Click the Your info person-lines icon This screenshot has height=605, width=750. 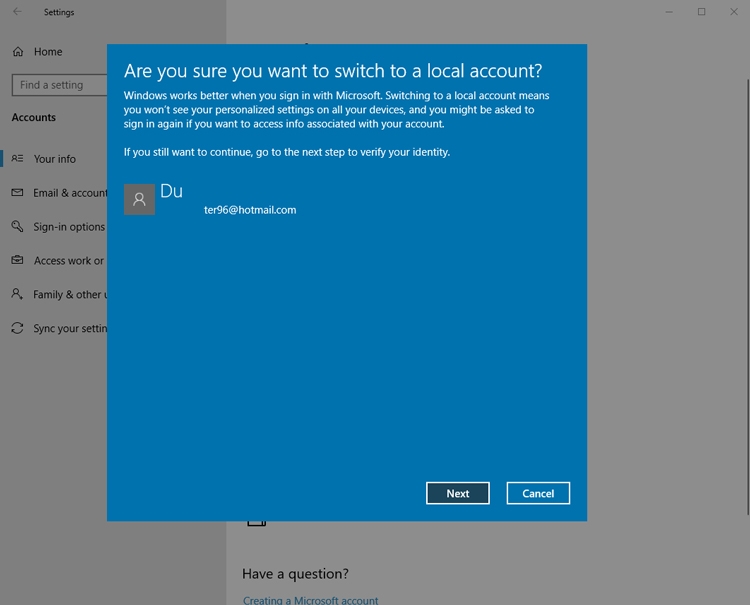point(17,158)
